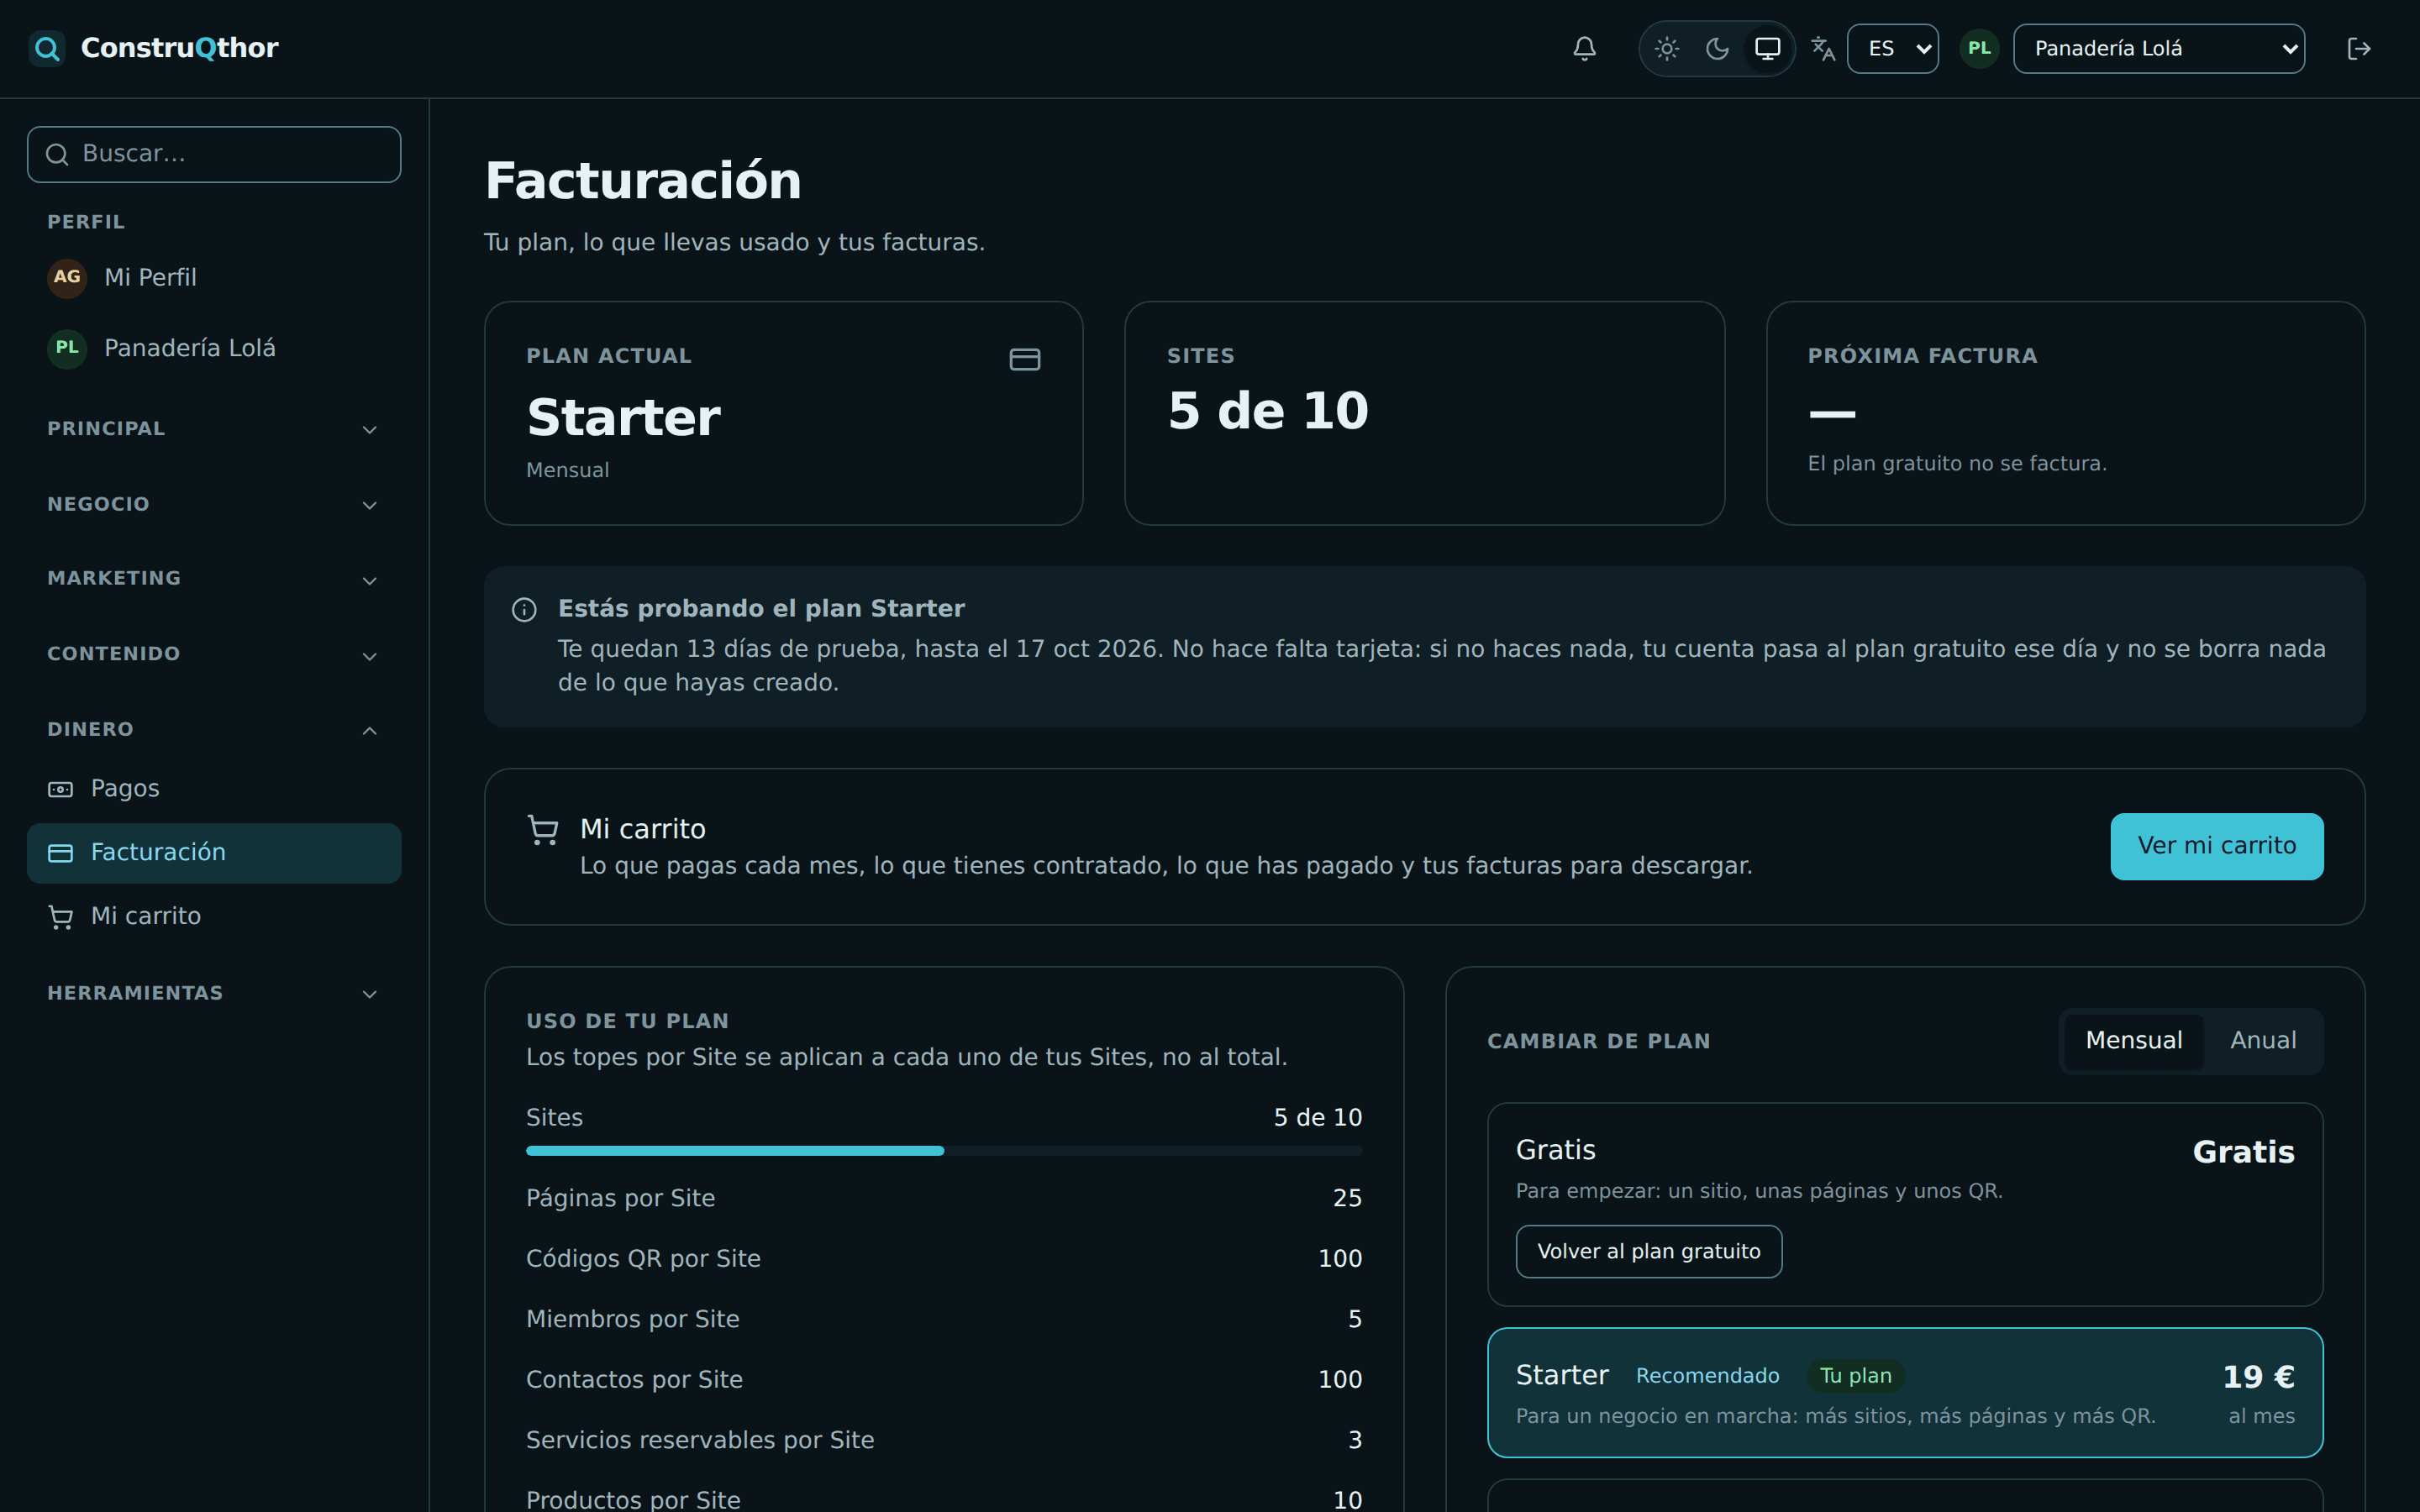Image resolution: width=2420 pixels, height=1512 pixels.
Task: Expand the PRINCIPAL section
Action: coord(214,429)
